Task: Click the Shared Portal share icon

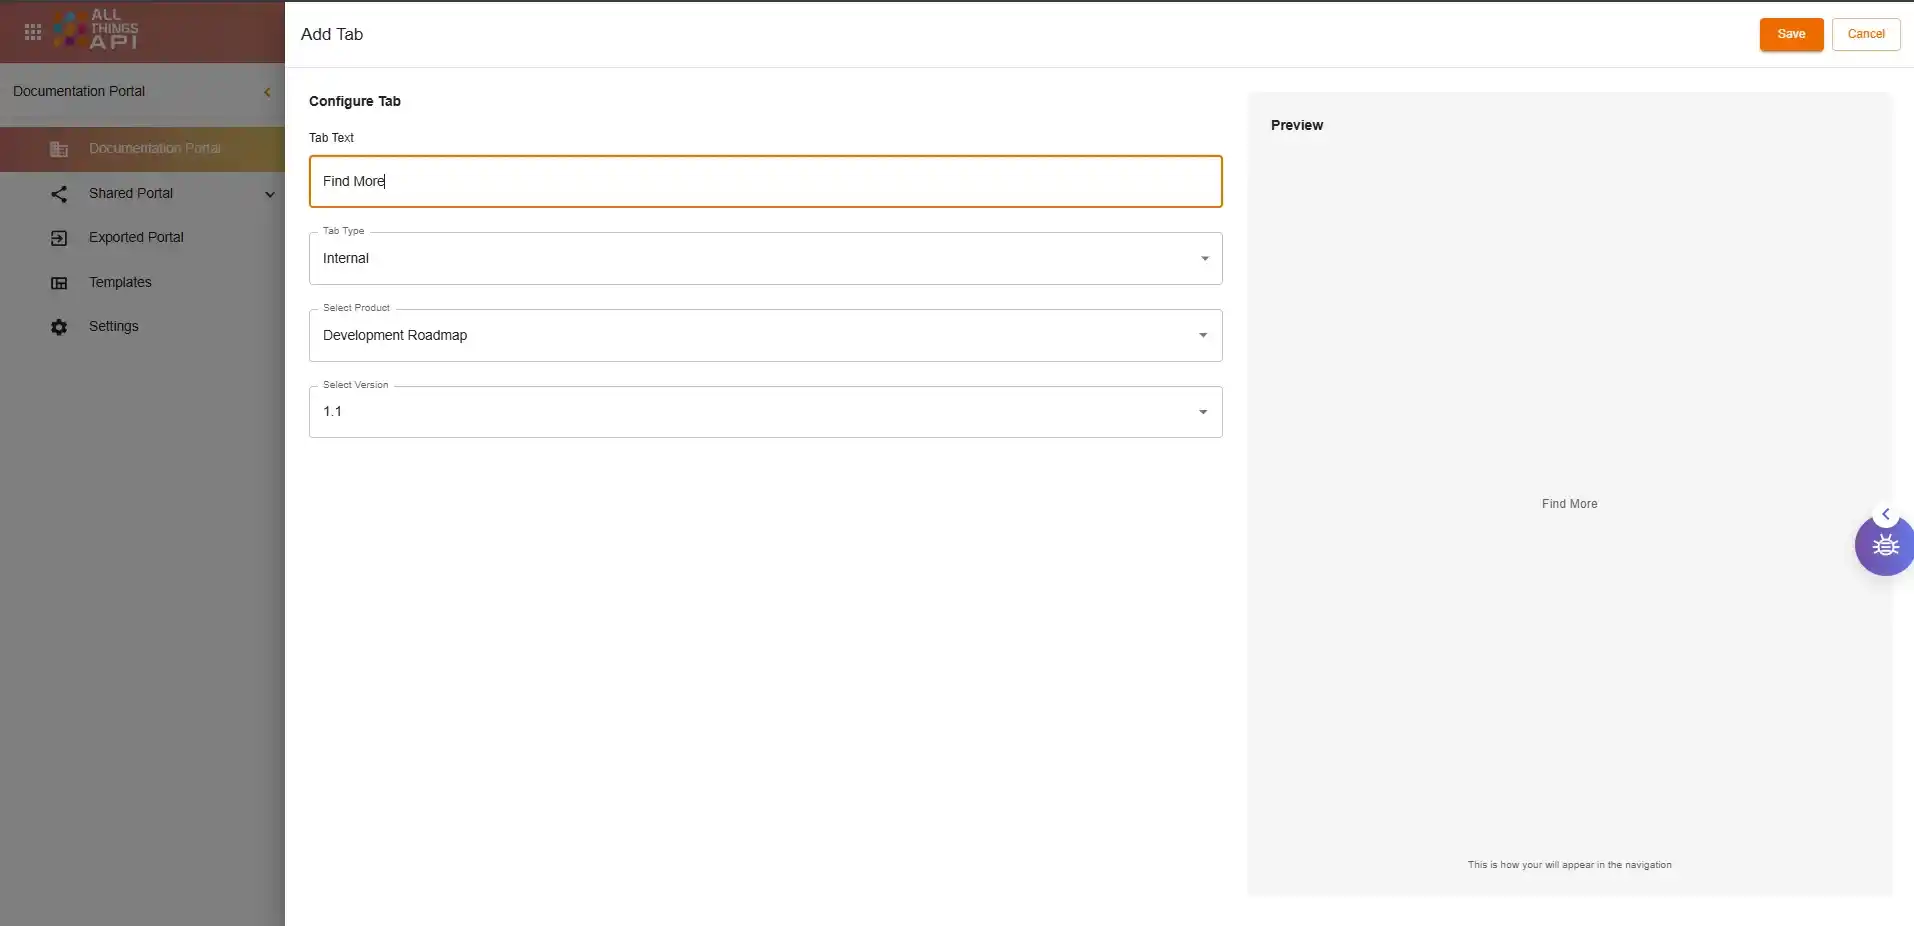Action: coord(59,194)
